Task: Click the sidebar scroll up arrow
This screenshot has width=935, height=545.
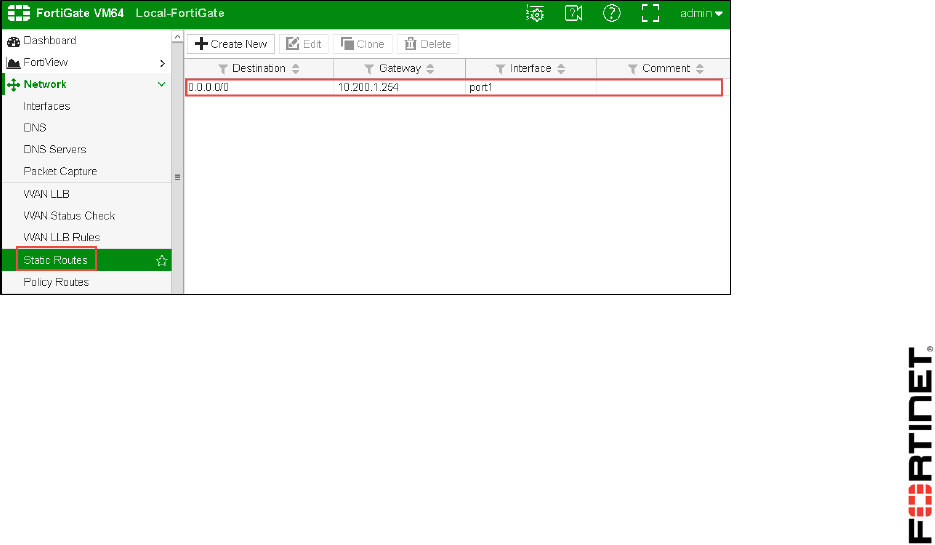Action: point(177,36)
